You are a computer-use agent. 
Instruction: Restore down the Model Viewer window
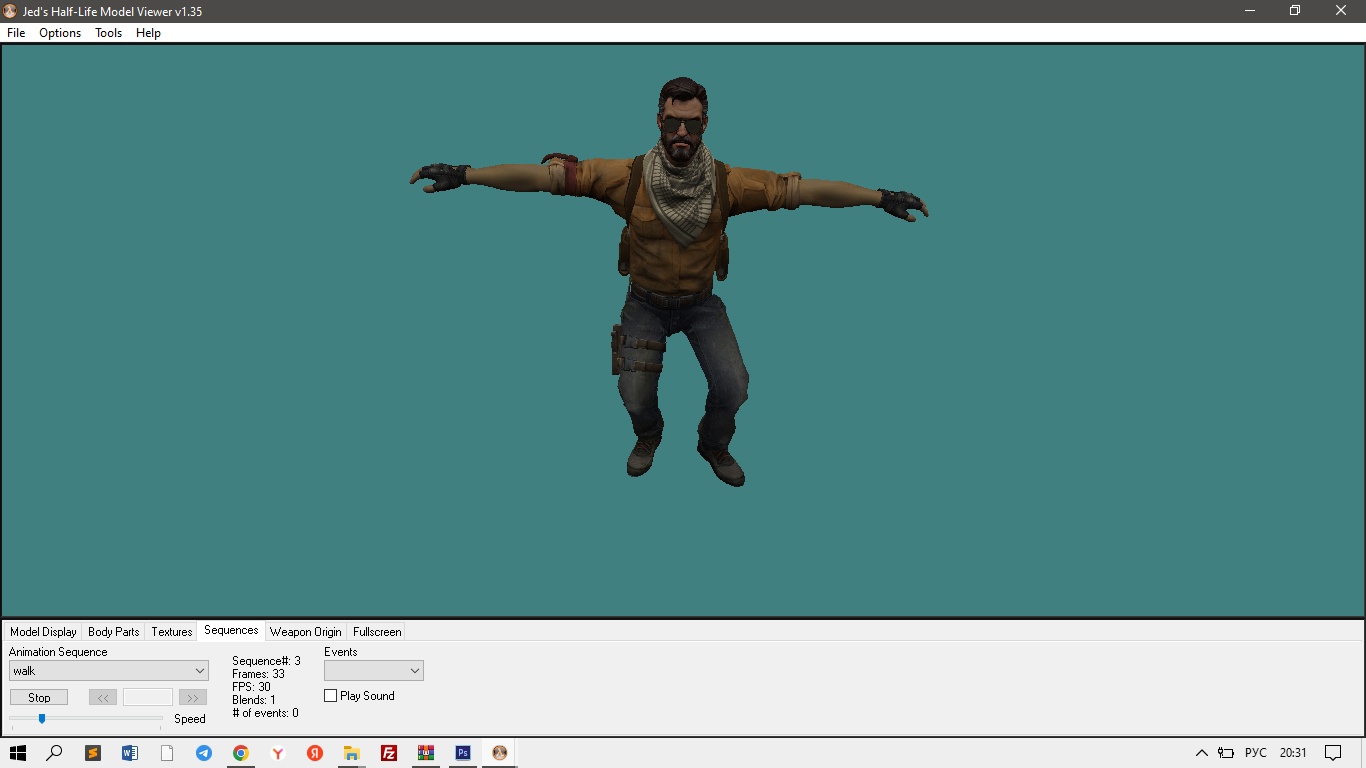point(1295,11)
